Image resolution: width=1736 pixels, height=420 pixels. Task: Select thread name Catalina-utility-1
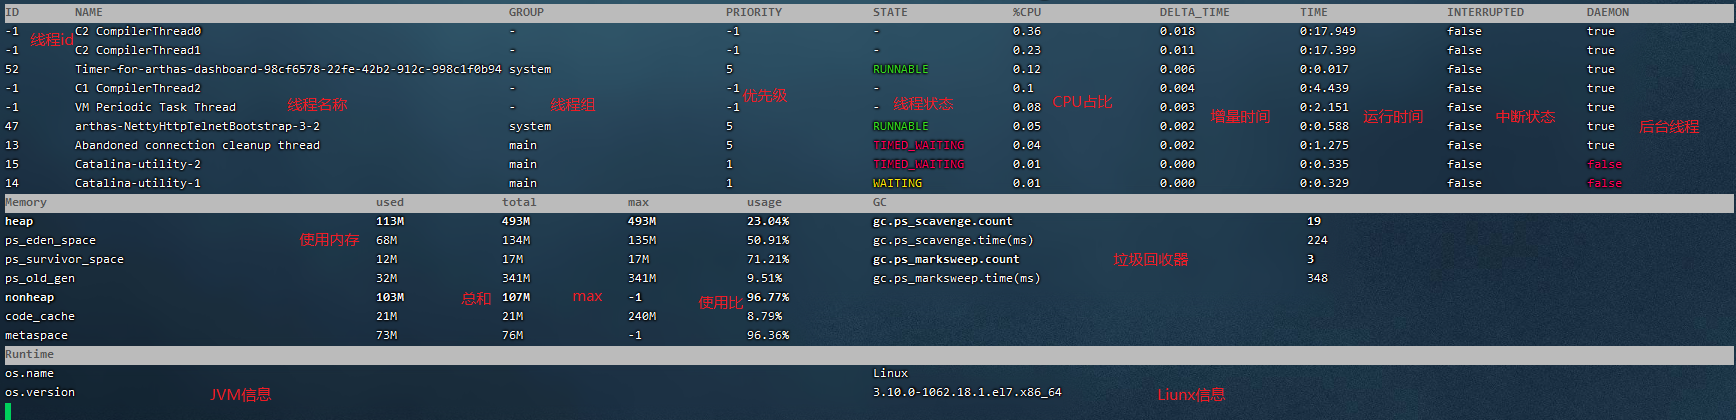[x=138, y=183]
